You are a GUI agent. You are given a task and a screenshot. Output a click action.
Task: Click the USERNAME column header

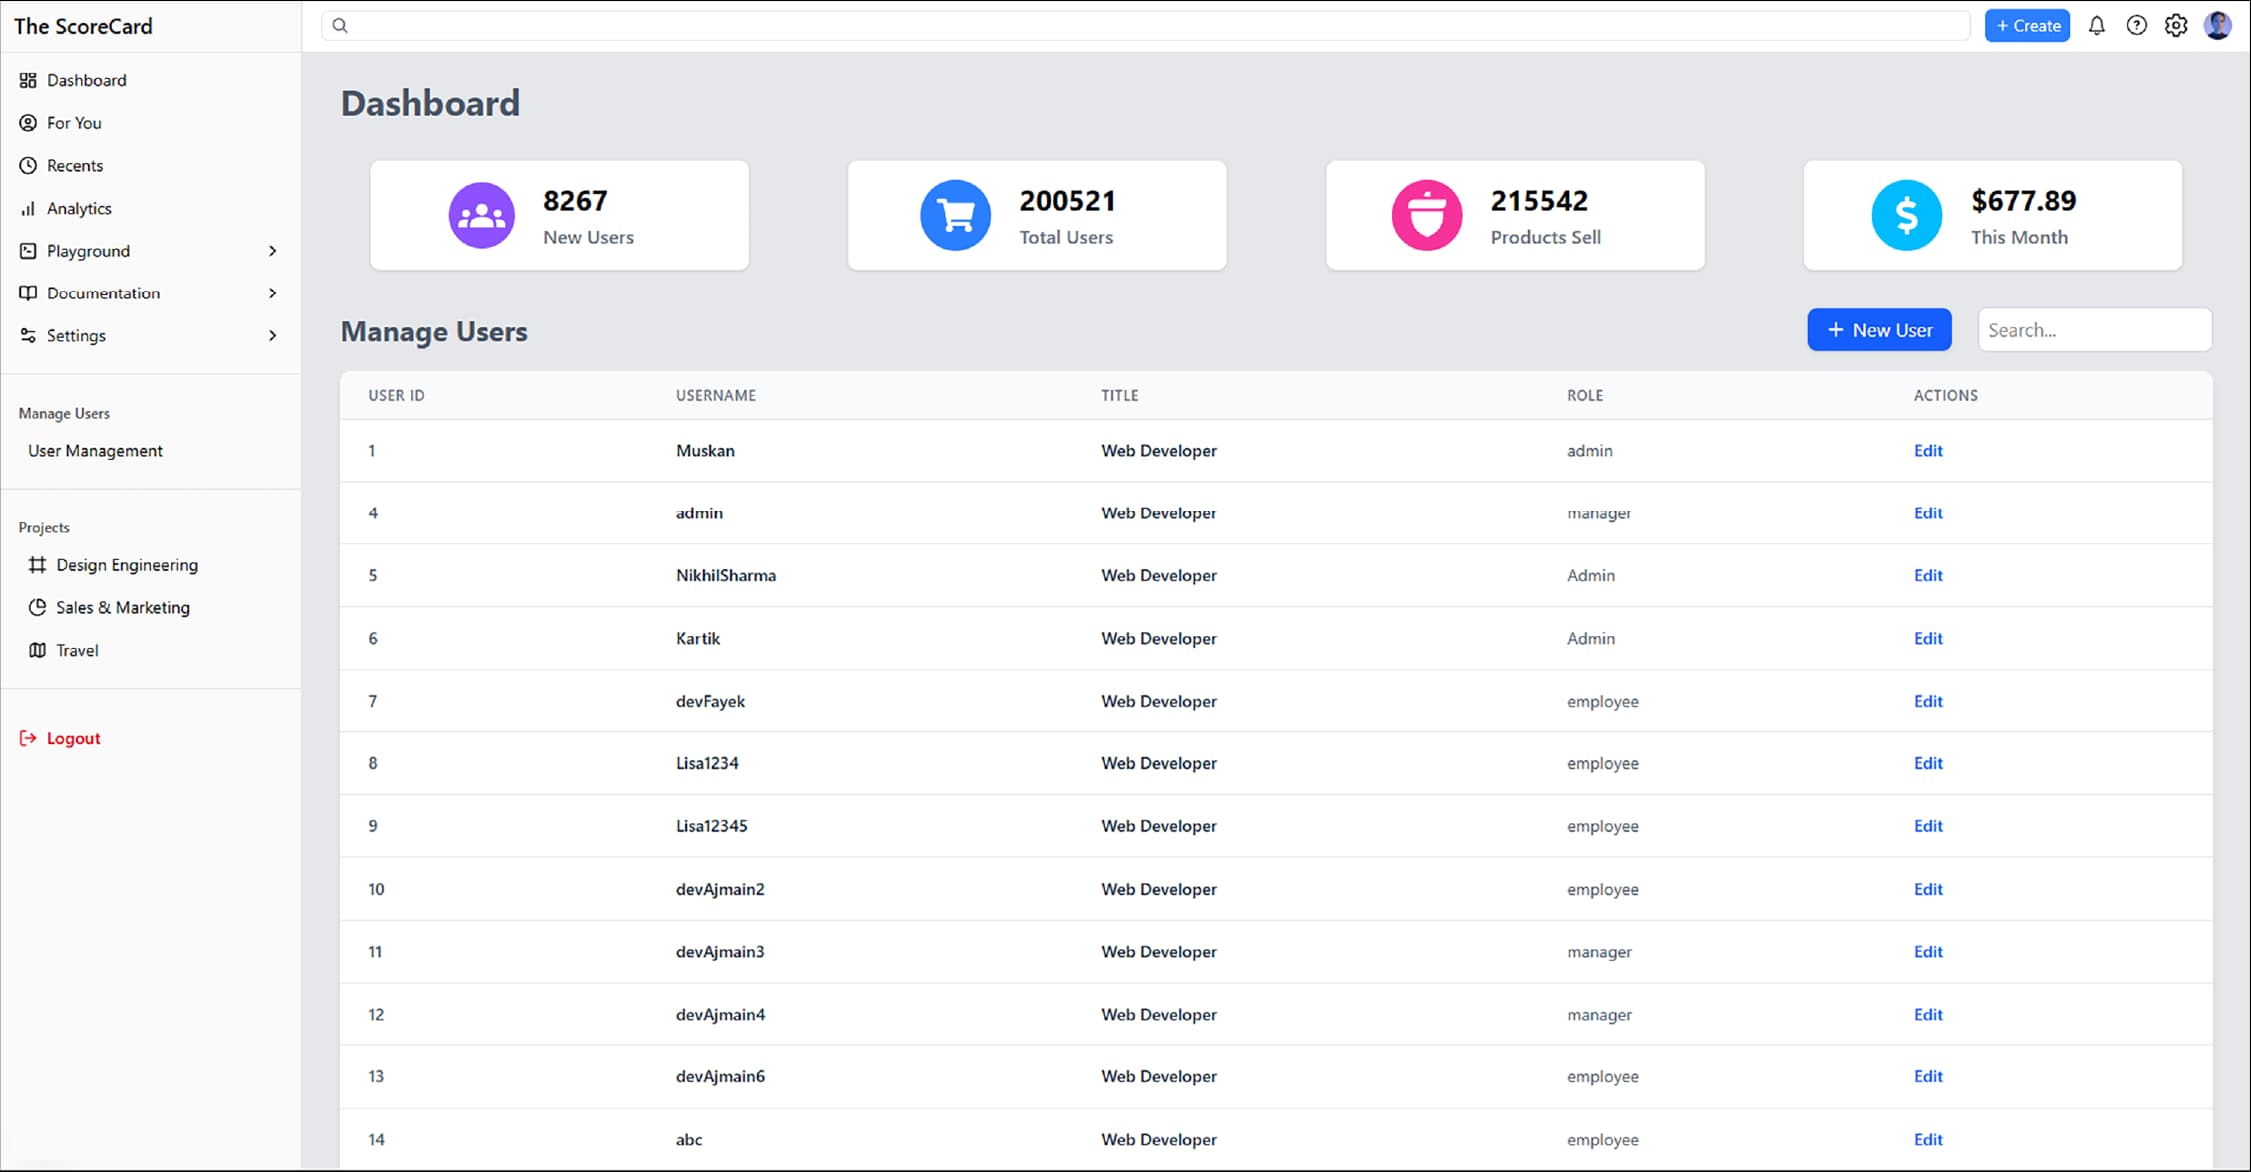pyautogui.click(x=715, y=396)
